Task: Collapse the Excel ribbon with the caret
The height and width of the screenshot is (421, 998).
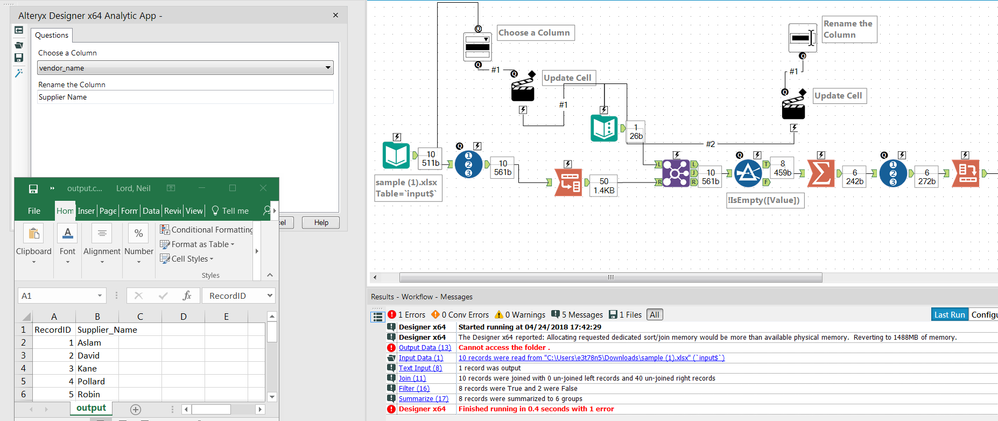Action: 269,275
